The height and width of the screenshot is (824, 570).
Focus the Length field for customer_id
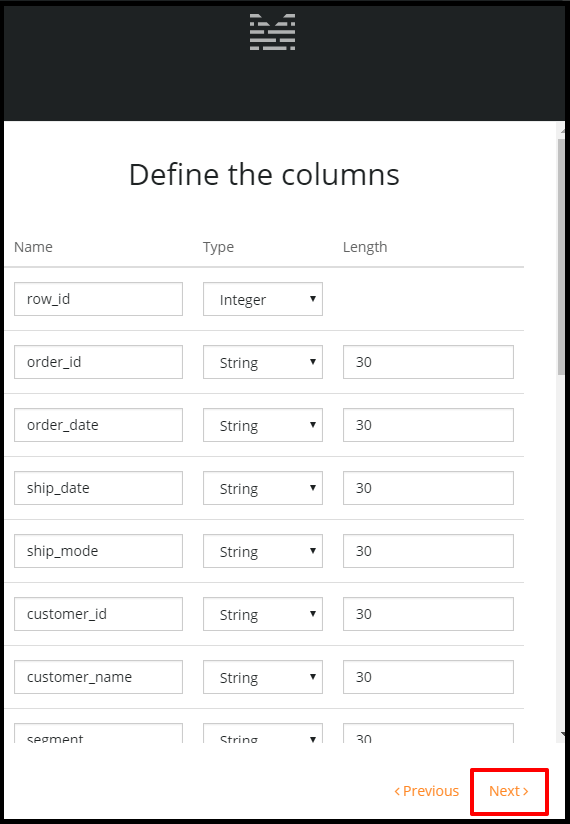point(428,614)
